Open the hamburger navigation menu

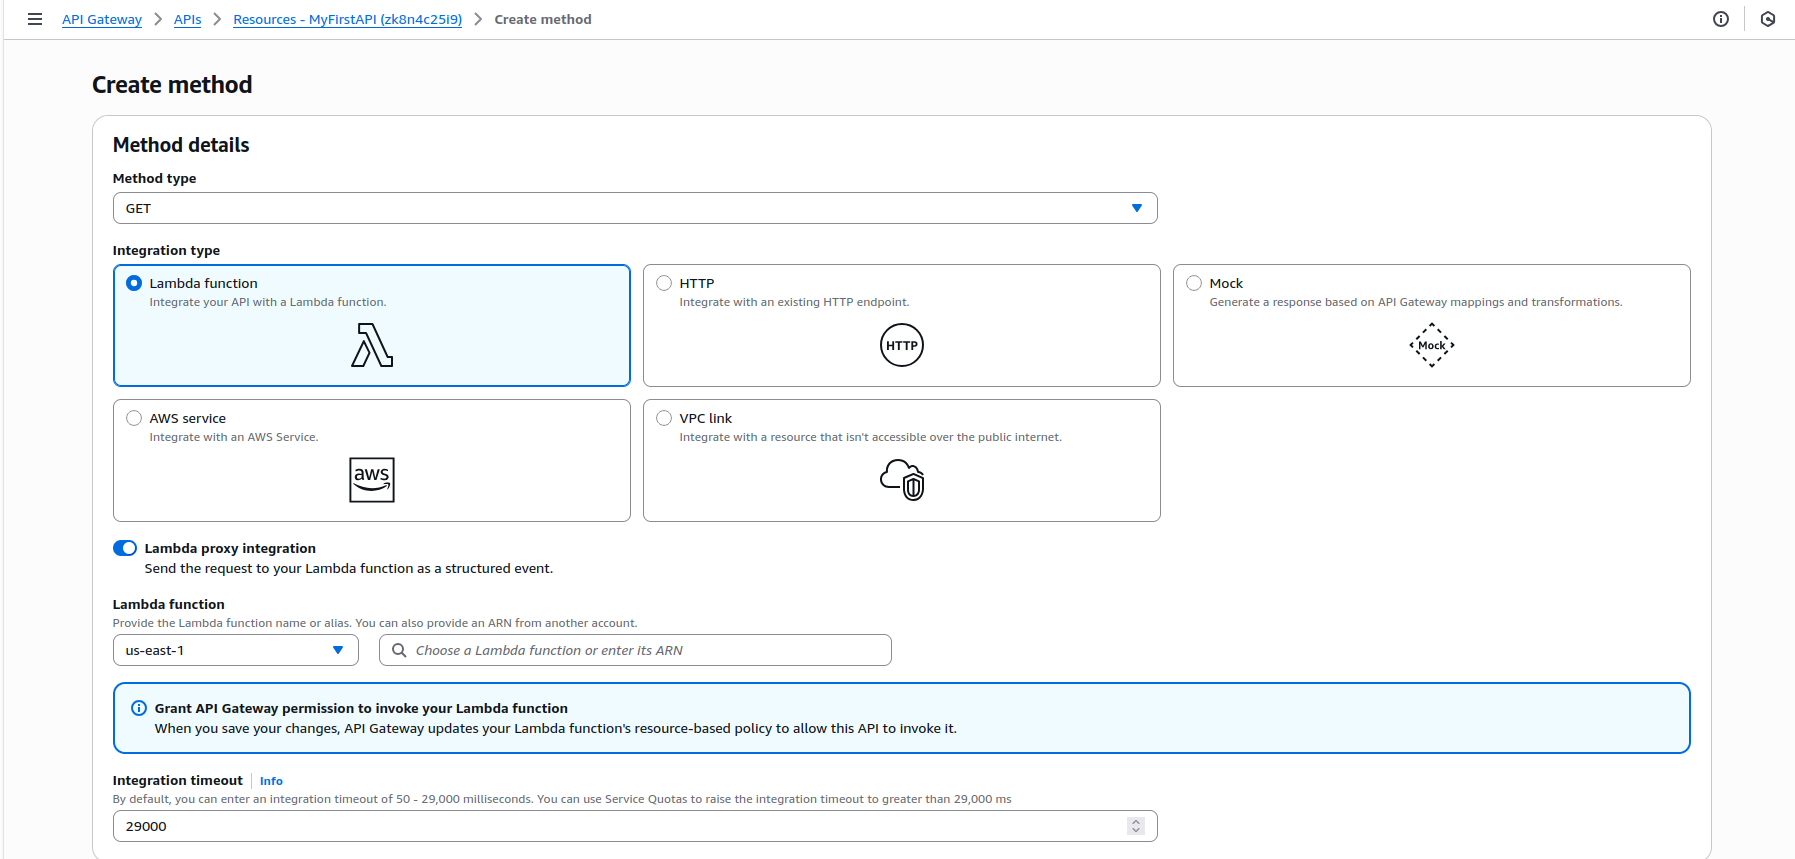click(x=35, y=19)
